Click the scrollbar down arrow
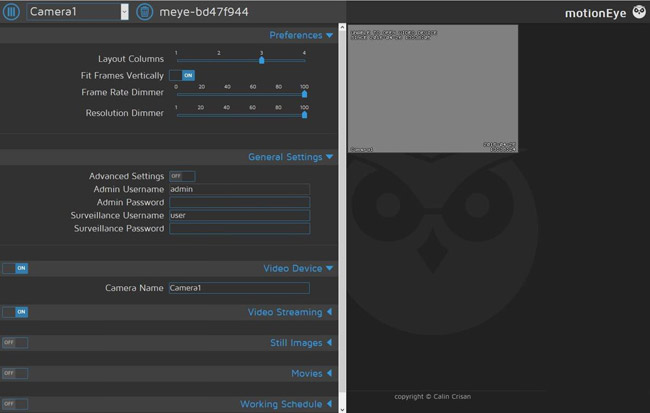This screenshot has height=413, width=650. coord(343,408)
